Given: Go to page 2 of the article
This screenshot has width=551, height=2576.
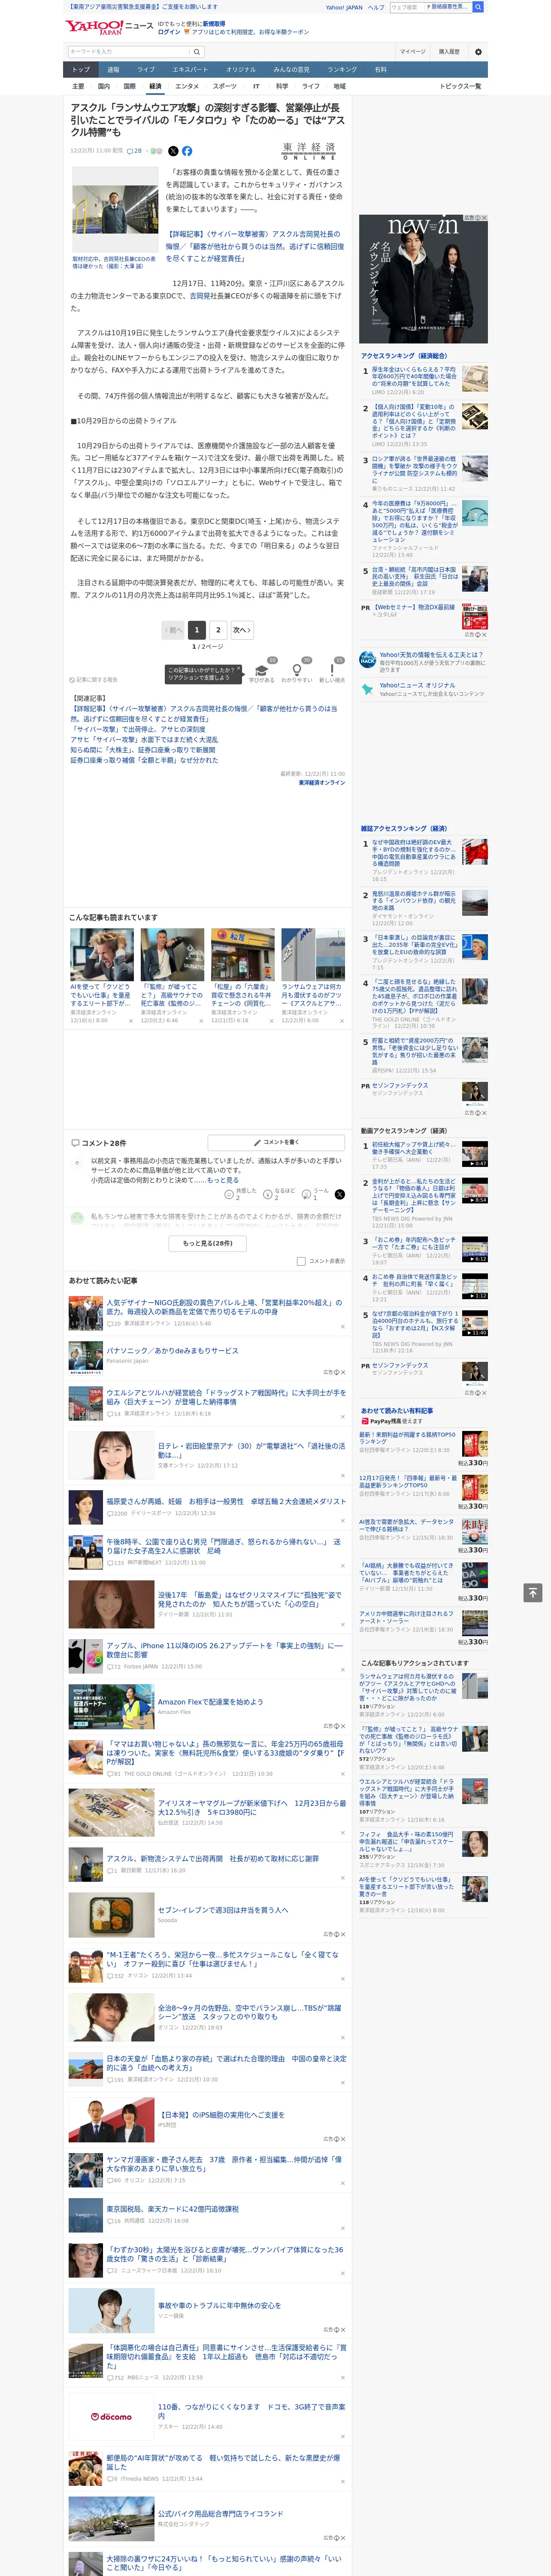Looking at the screenshot, I should (218, 630).
